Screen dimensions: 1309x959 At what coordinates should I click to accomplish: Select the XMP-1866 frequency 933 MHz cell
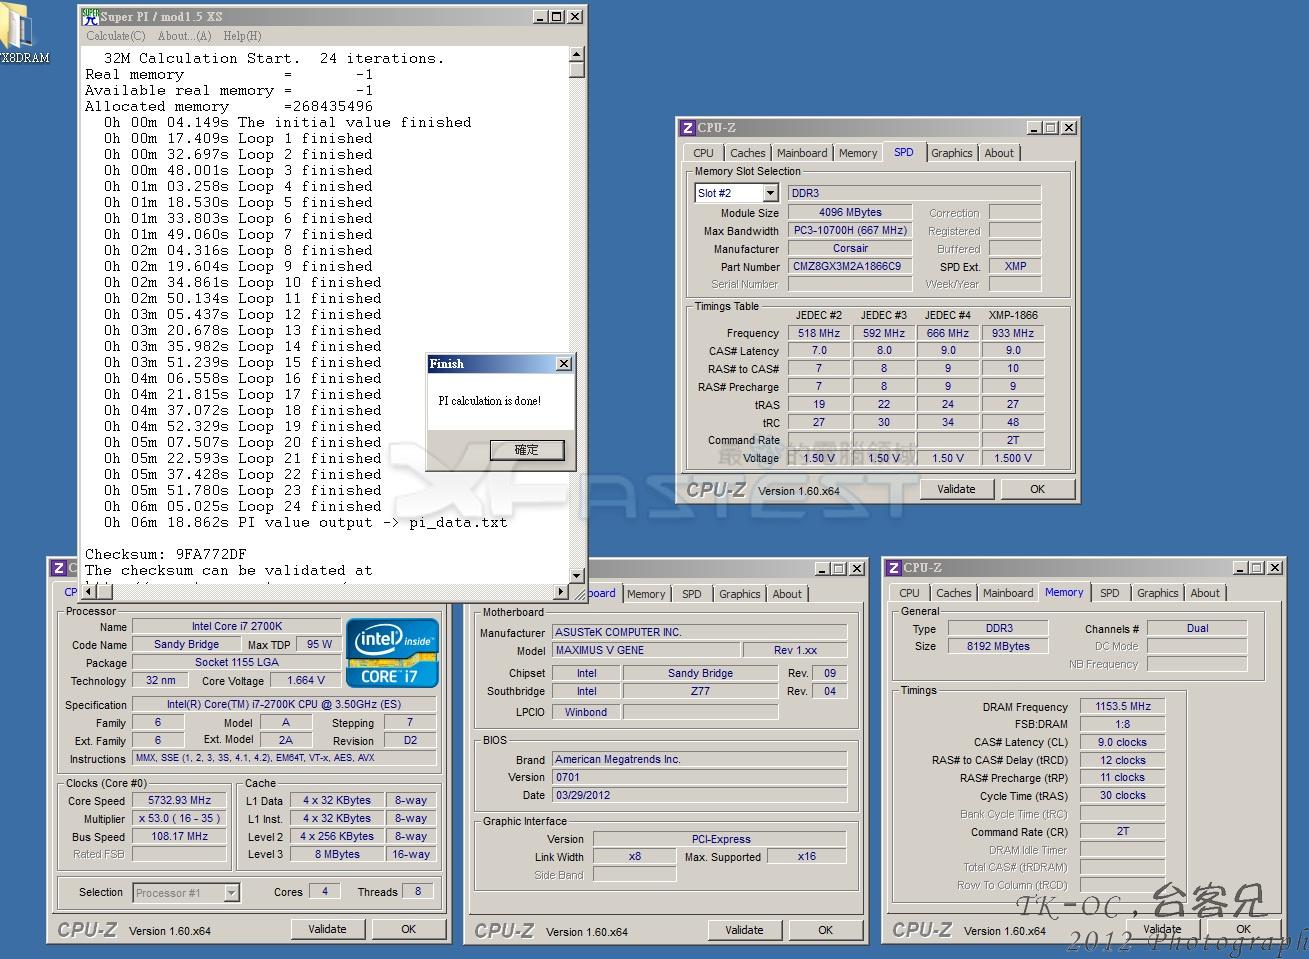(1013, 333)
